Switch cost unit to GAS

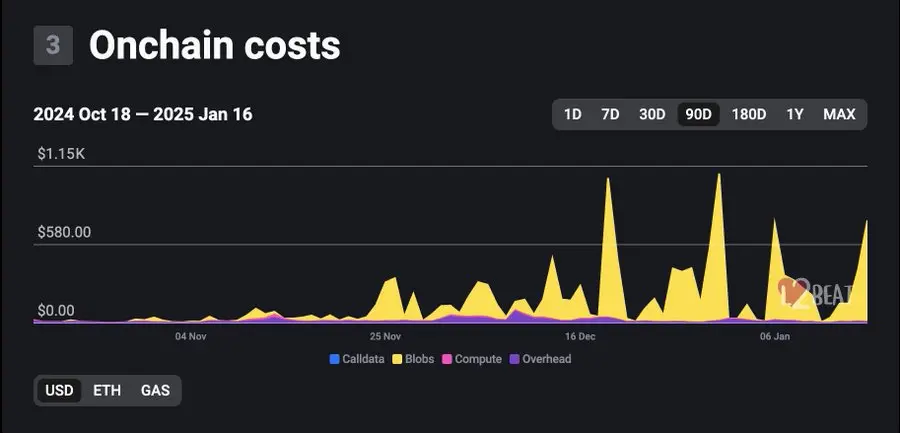[155, 390]
